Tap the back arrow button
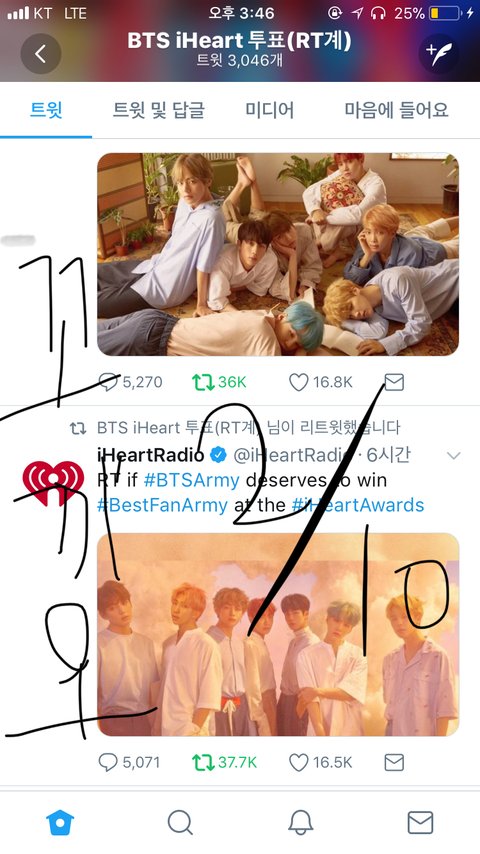The image size is (480, 854). click(x=41, y=53)
